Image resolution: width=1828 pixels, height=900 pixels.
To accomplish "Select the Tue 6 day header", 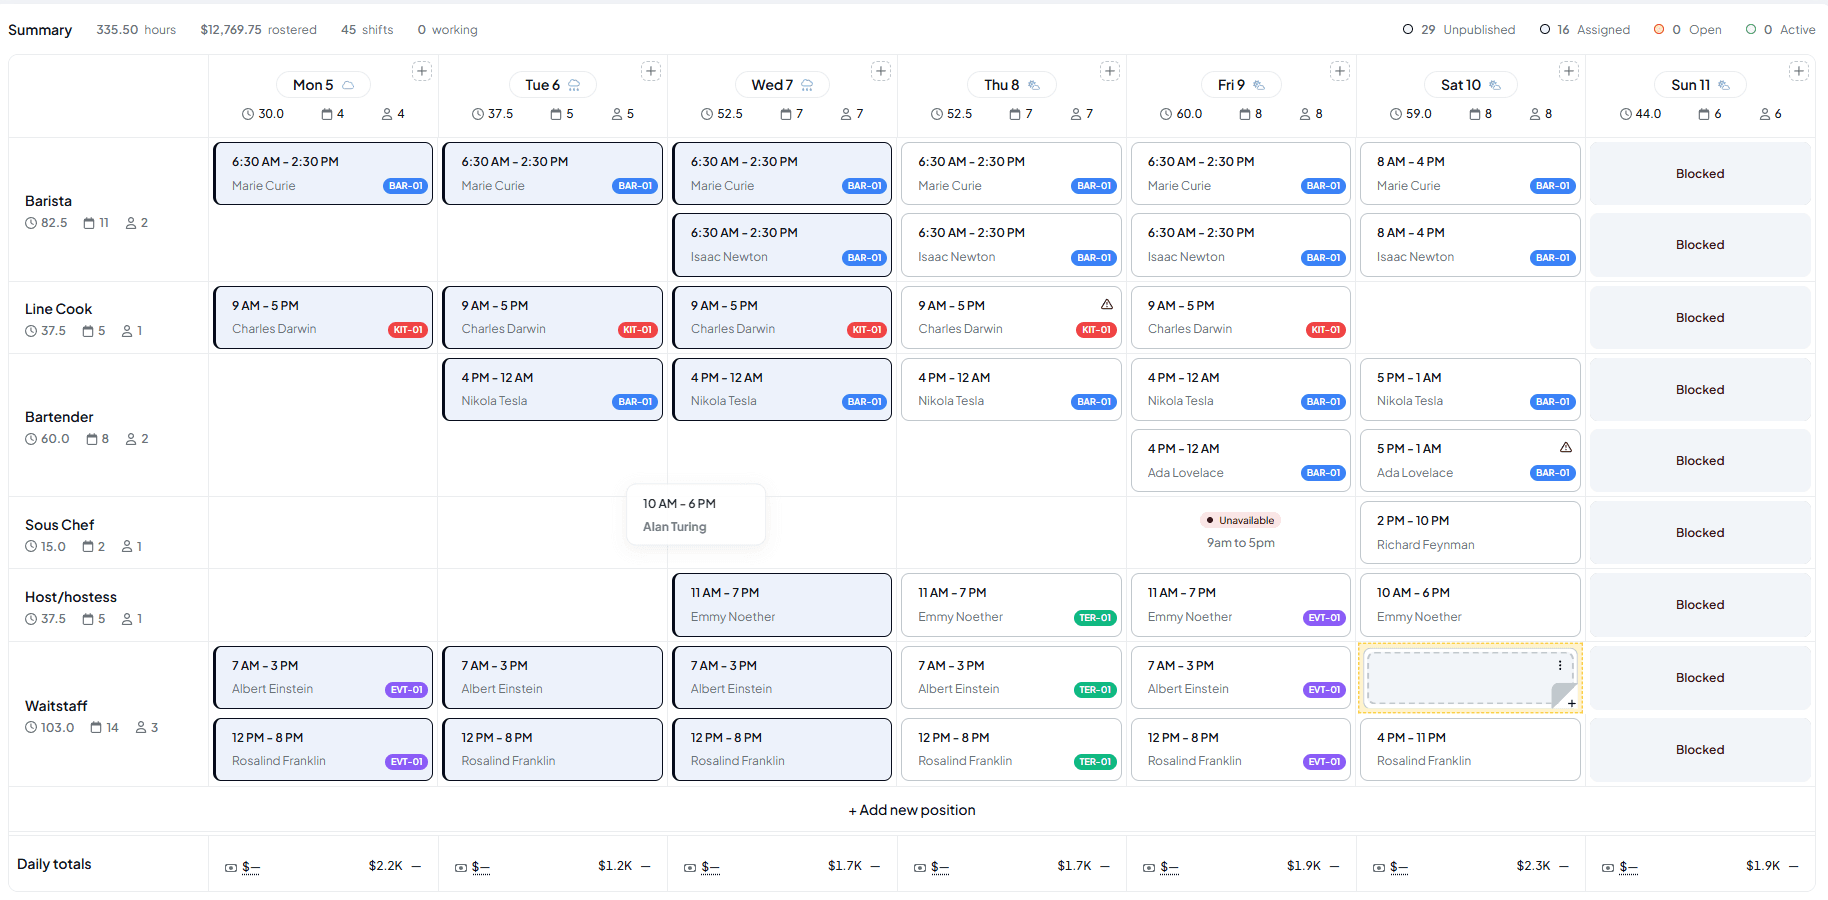I will coord(552,85).
